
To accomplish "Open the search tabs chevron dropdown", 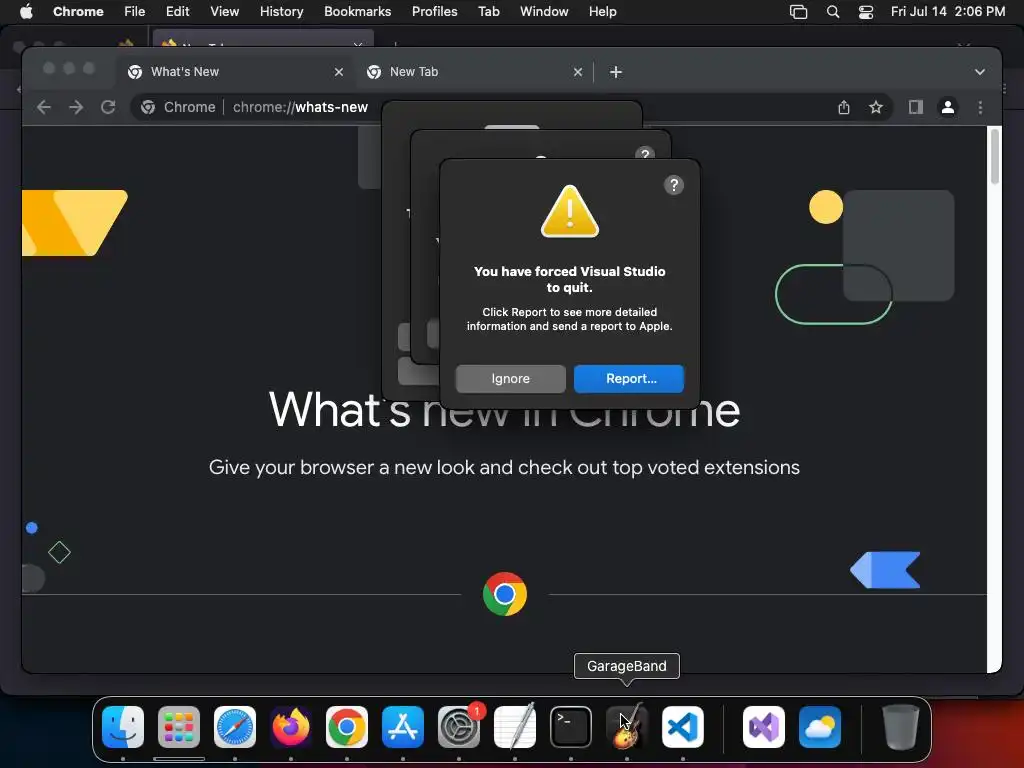I will click(x=980, y=72).
